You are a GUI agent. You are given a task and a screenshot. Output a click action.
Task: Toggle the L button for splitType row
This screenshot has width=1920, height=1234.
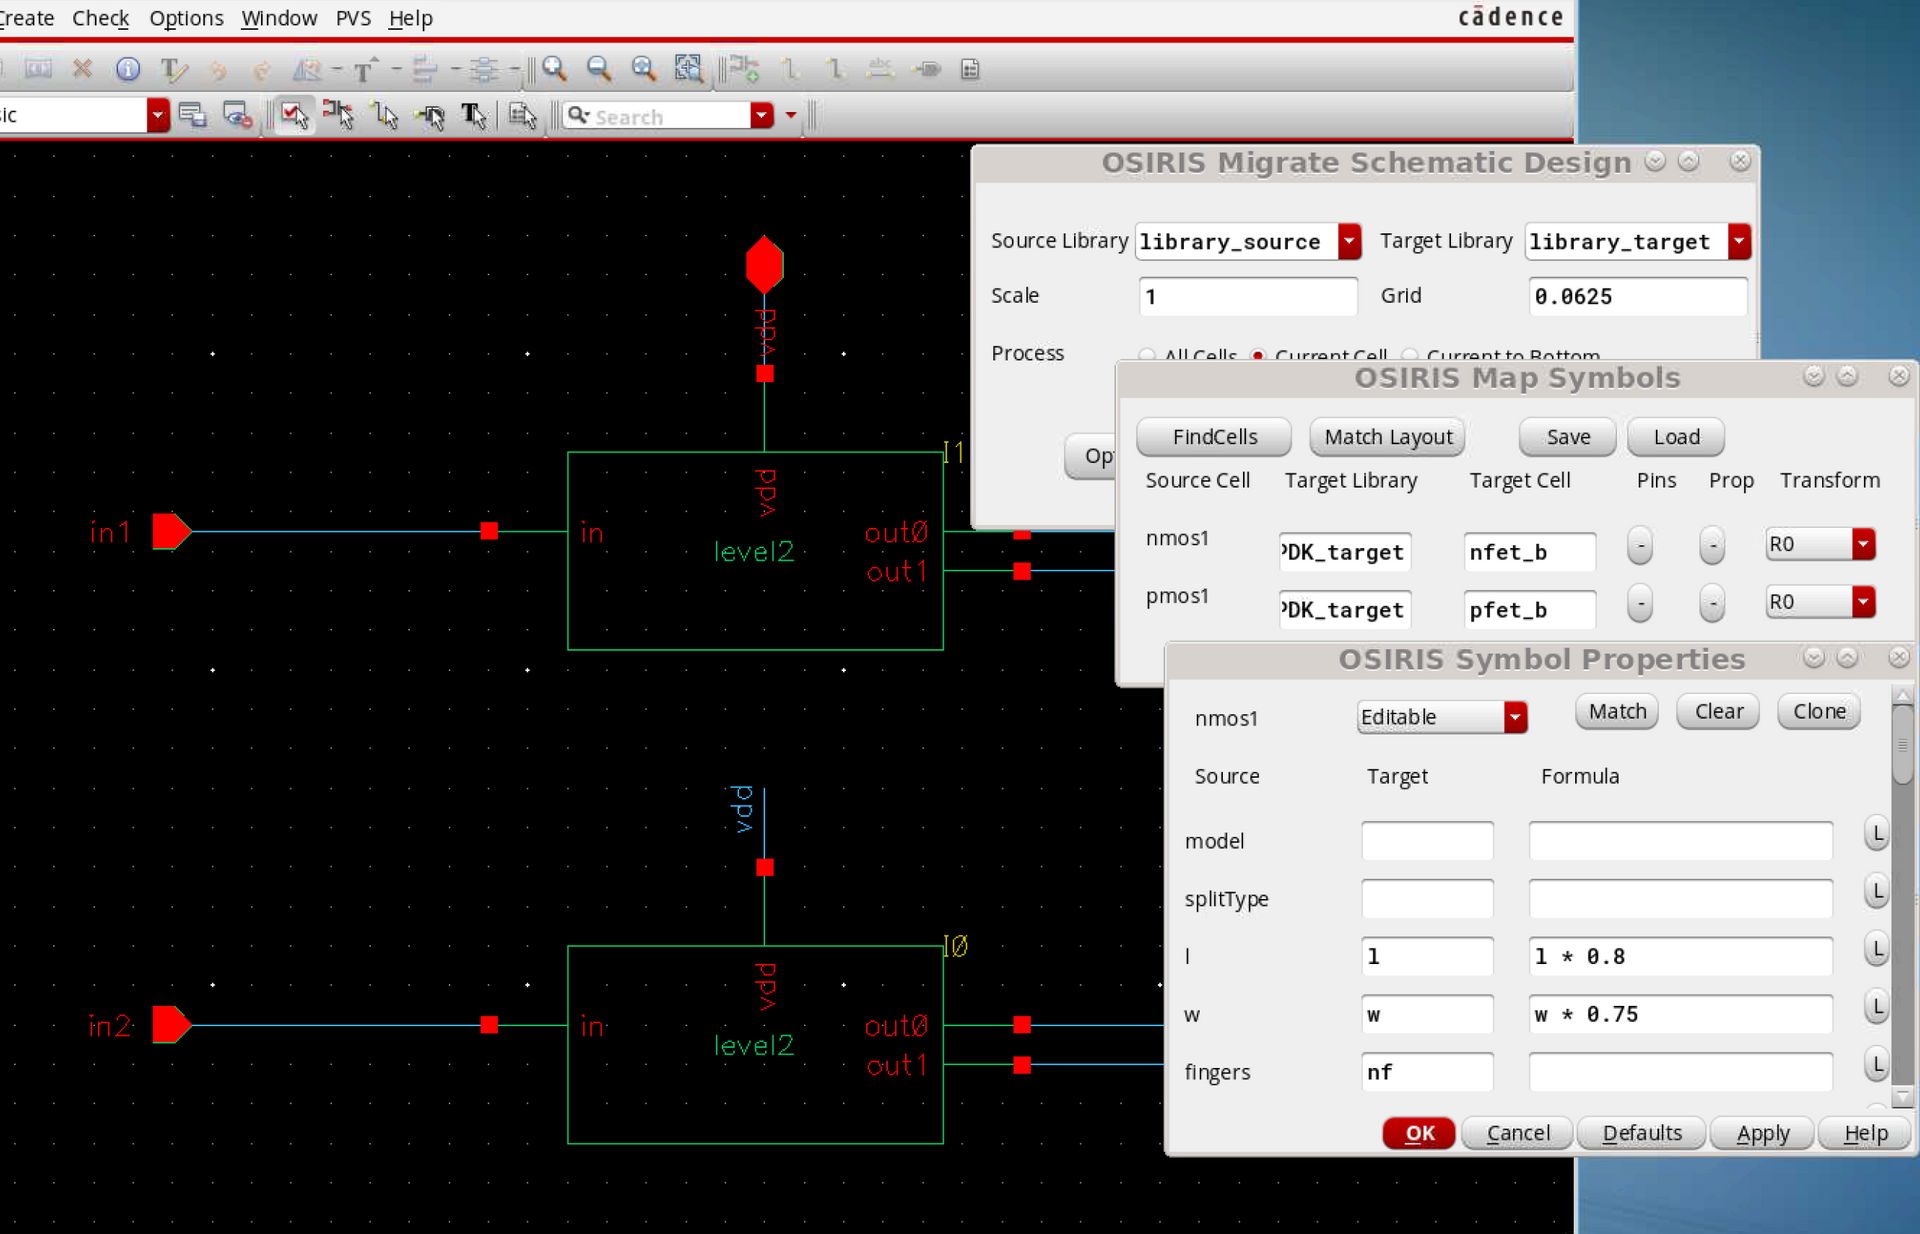click(1876, 892)
